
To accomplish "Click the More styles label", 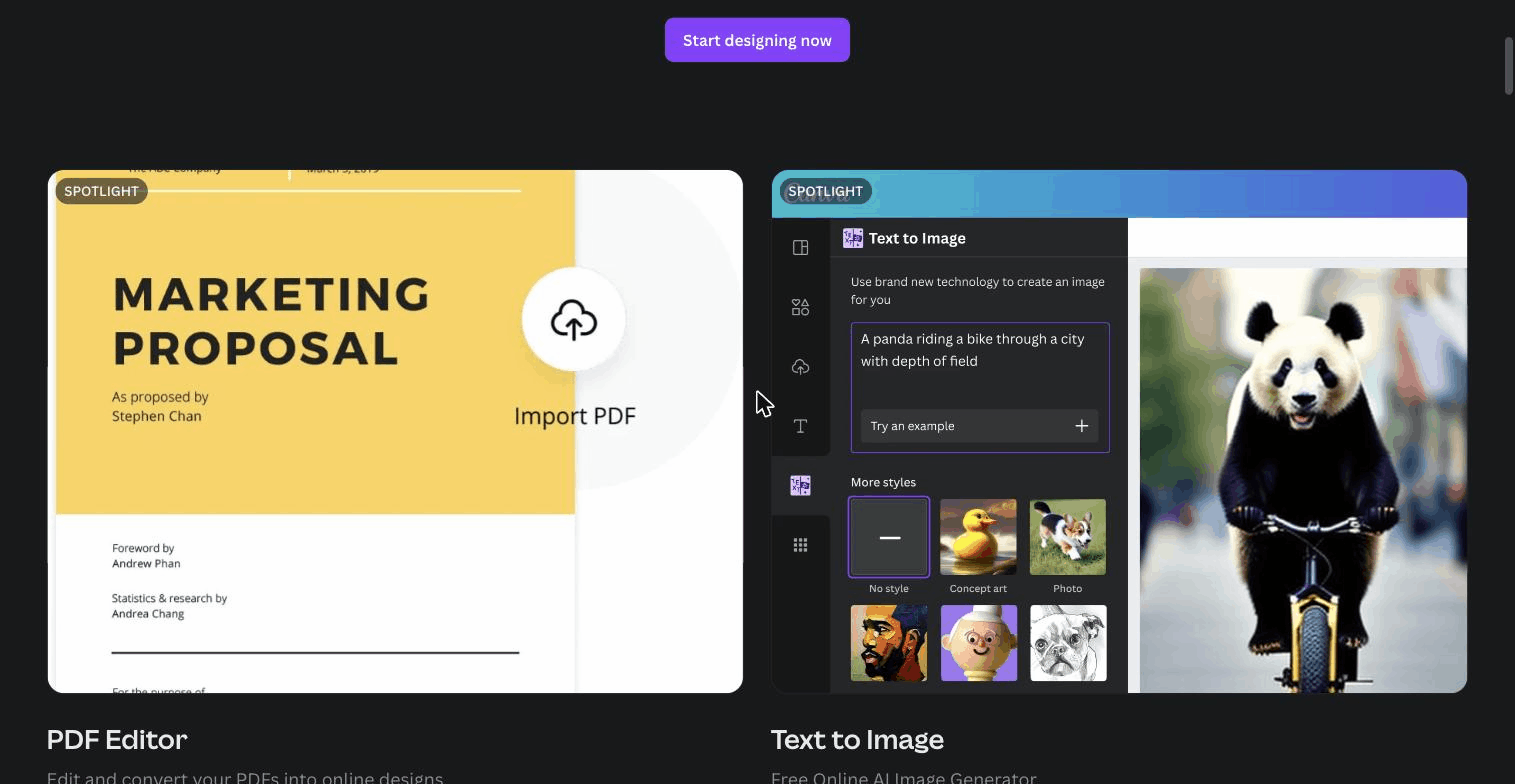I will [x=883, y=482].
